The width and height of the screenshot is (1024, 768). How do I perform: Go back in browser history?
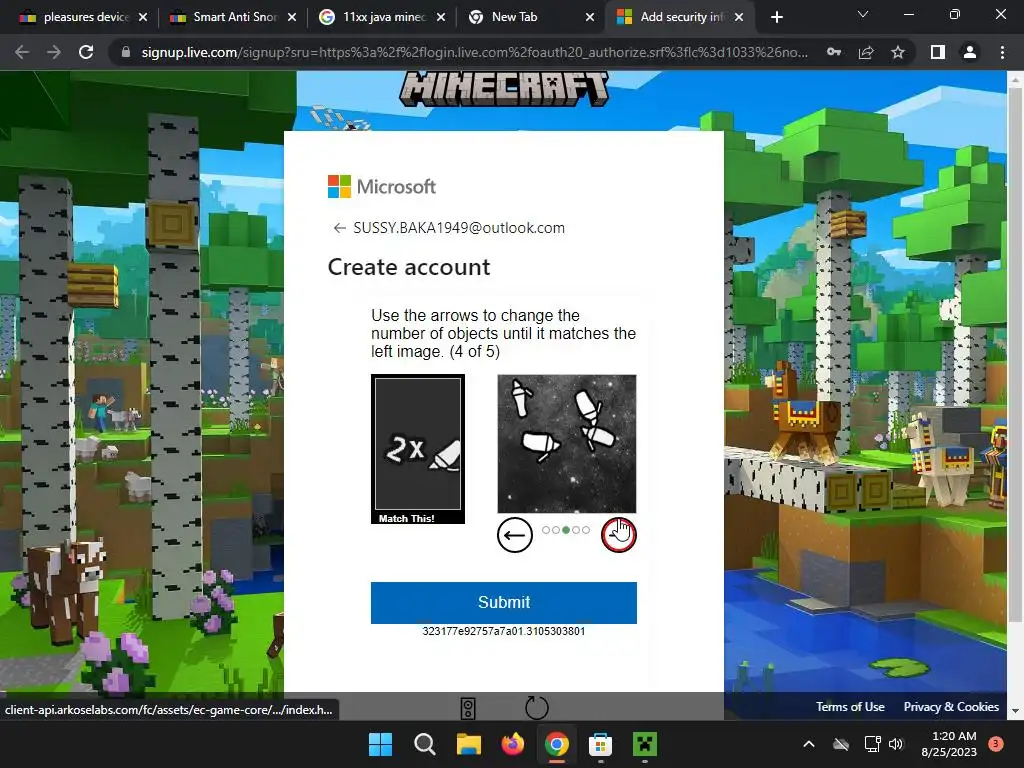[22, 52]
